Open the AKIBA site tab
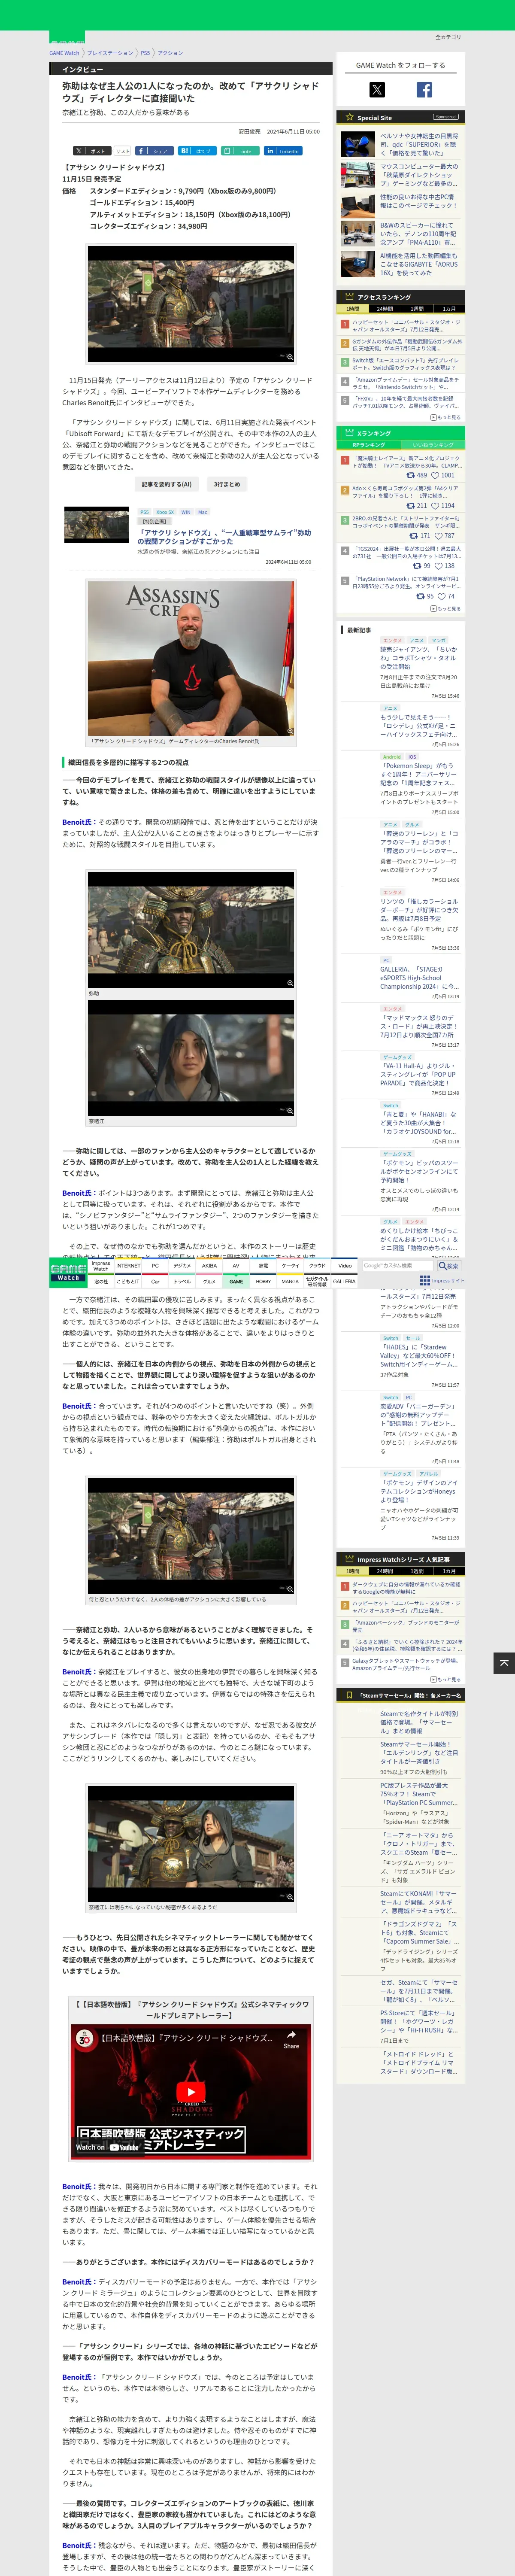This screenshot has height=2576, width=515. click(209, 1266)
